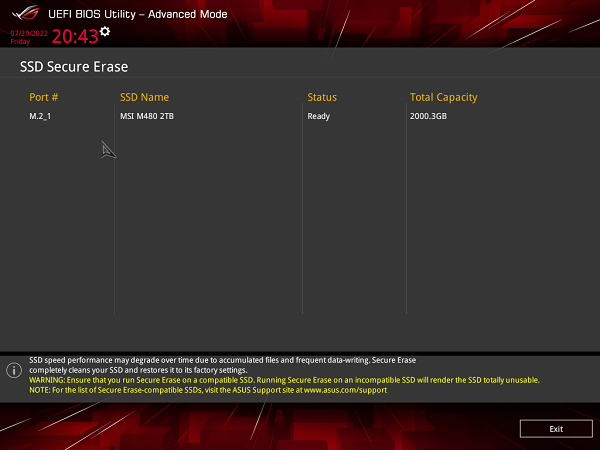Select the M.2_1 port entry

coord(40,117)
